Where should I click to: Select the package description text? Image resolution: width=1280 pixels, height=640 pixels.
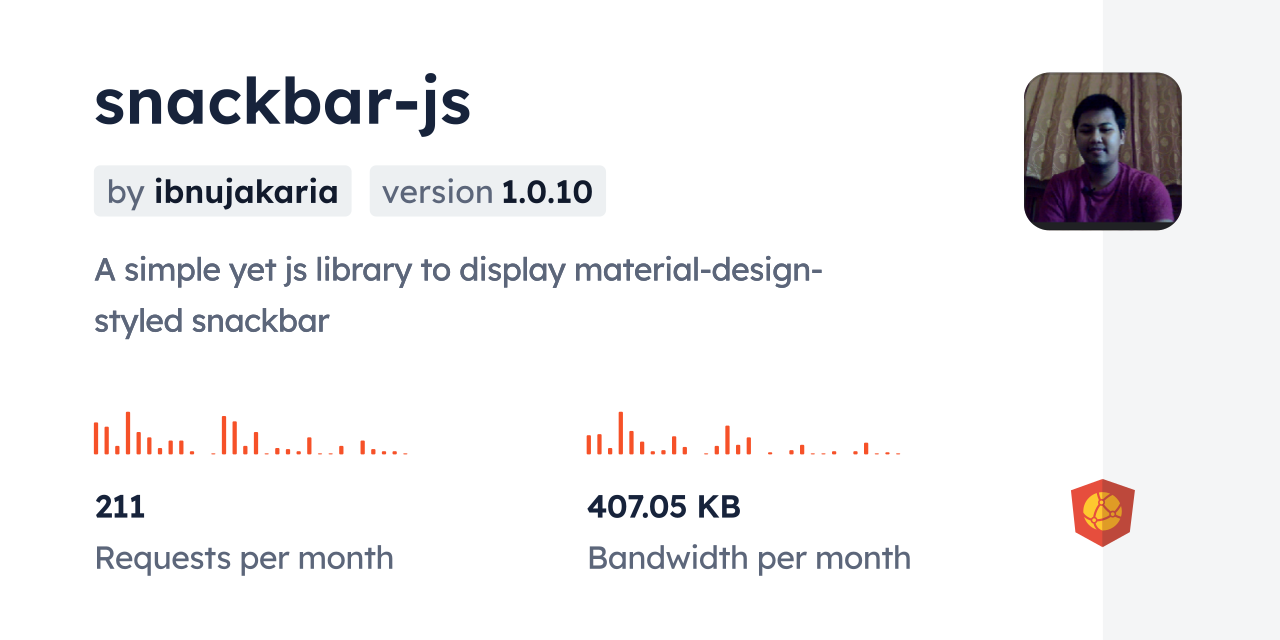[459, 295]
